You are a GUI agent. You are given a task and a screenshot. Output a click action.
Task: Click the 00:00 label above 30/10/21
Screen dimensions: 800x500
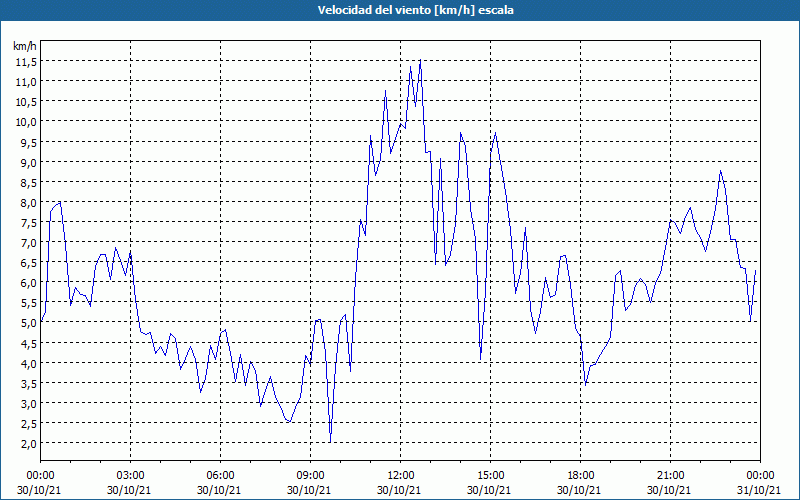click(40, 476)
